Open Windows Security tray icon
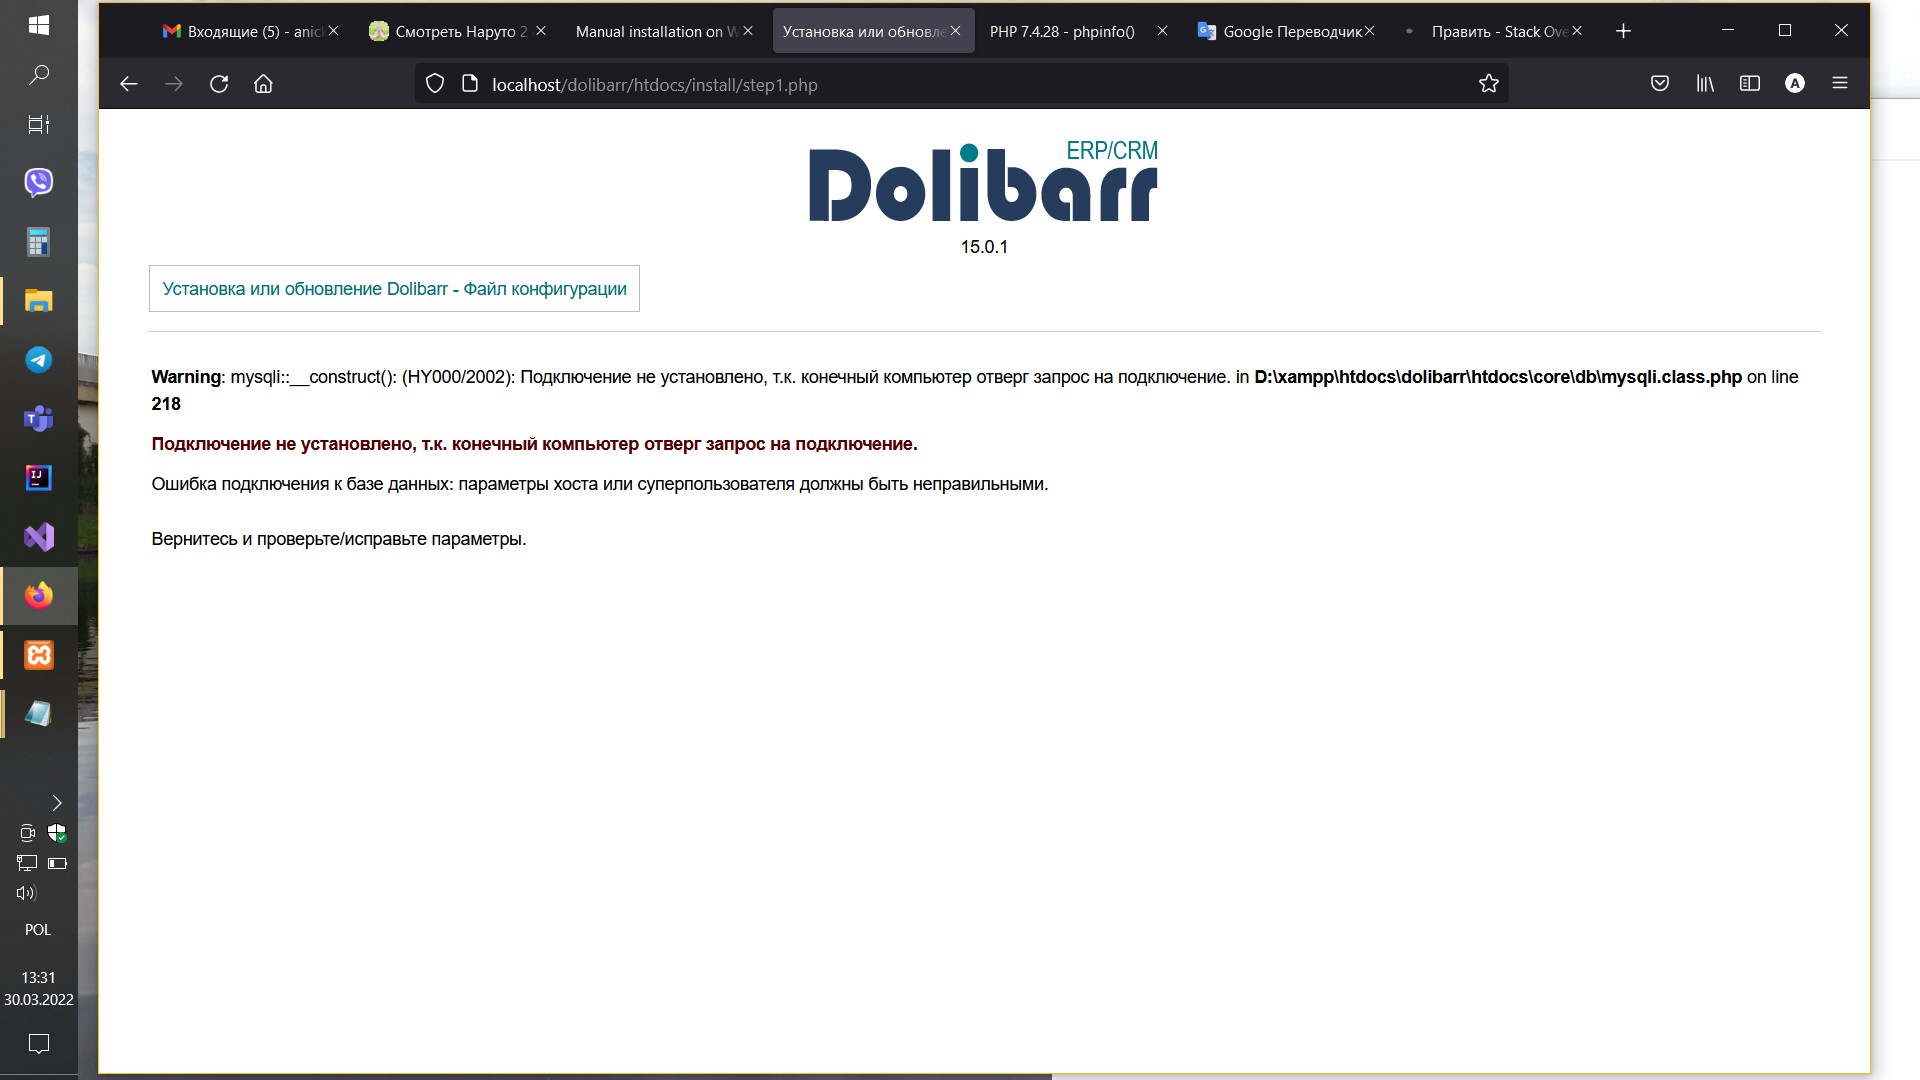The image size is (1920, 1080). pos(57,833)
